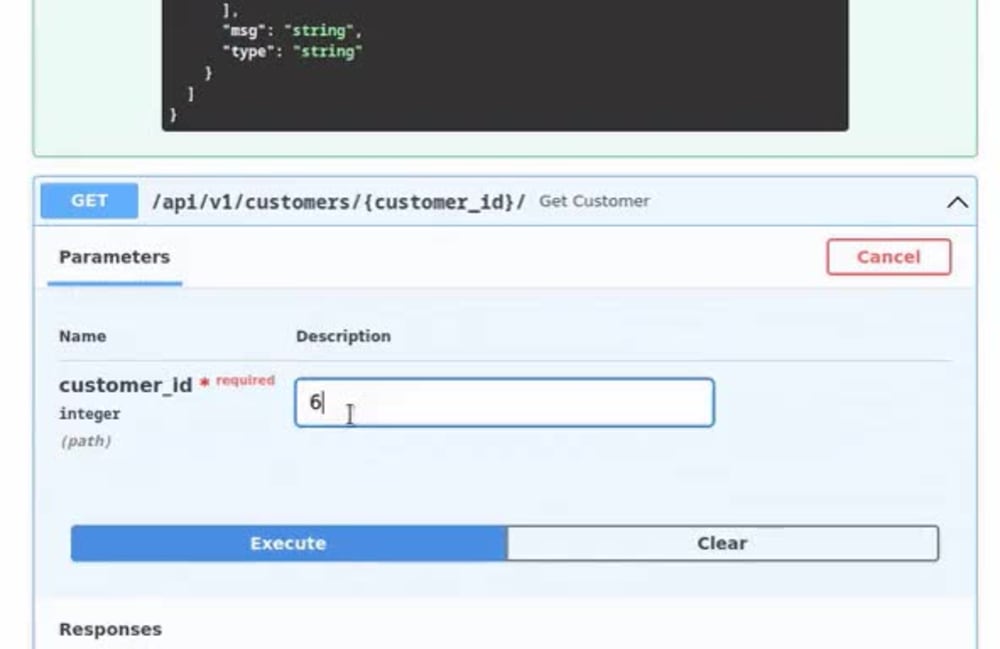This screenshot has width=1000, height=649.
Task: Select the Parameters tab
Action: [x=113, y=257]
